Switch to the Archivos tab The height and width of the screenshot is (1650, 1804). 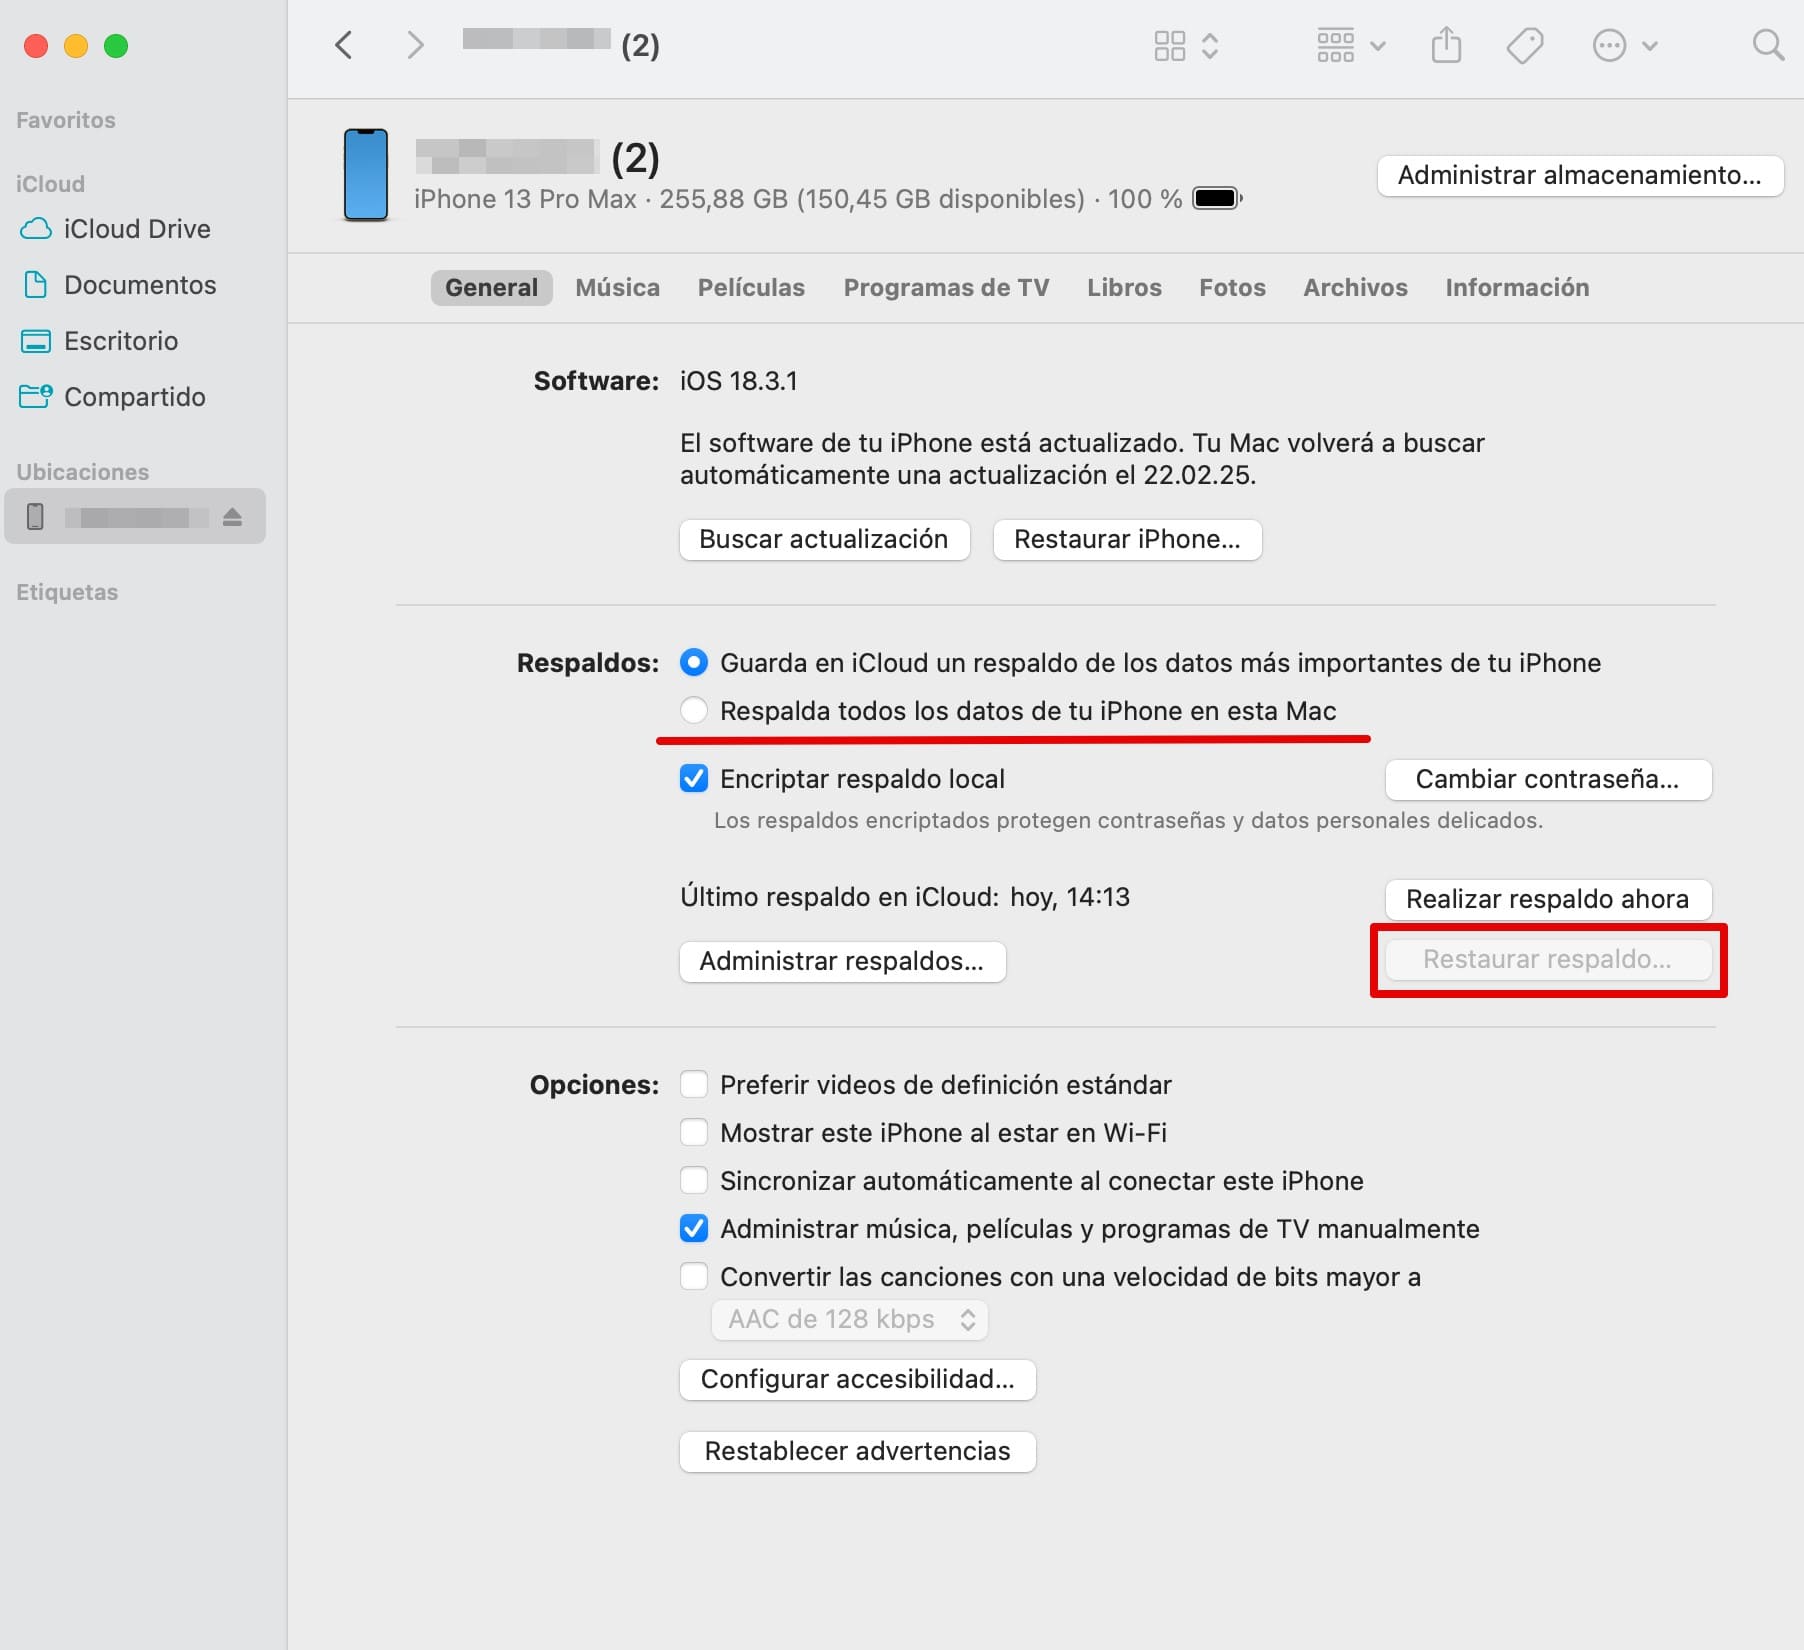(x=1355, y=288)
